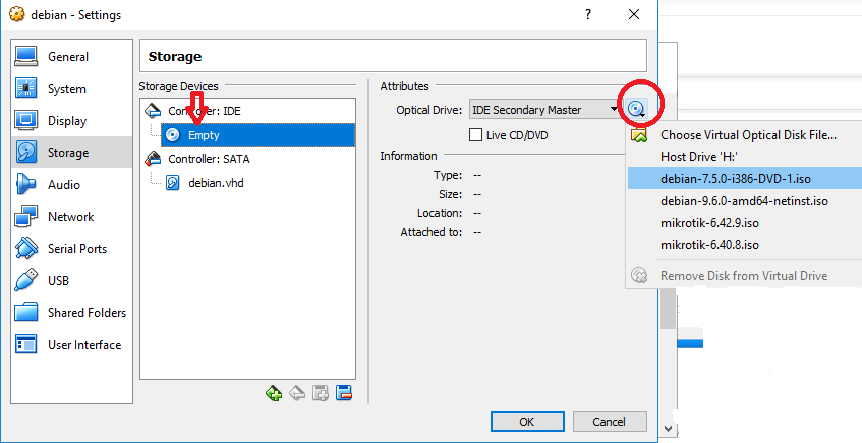Image resolution: width=862 pixels, height=443 pixels.
Task: Select mikrotik-6.42.9.iso from menu
Action: tap(745, 223)
